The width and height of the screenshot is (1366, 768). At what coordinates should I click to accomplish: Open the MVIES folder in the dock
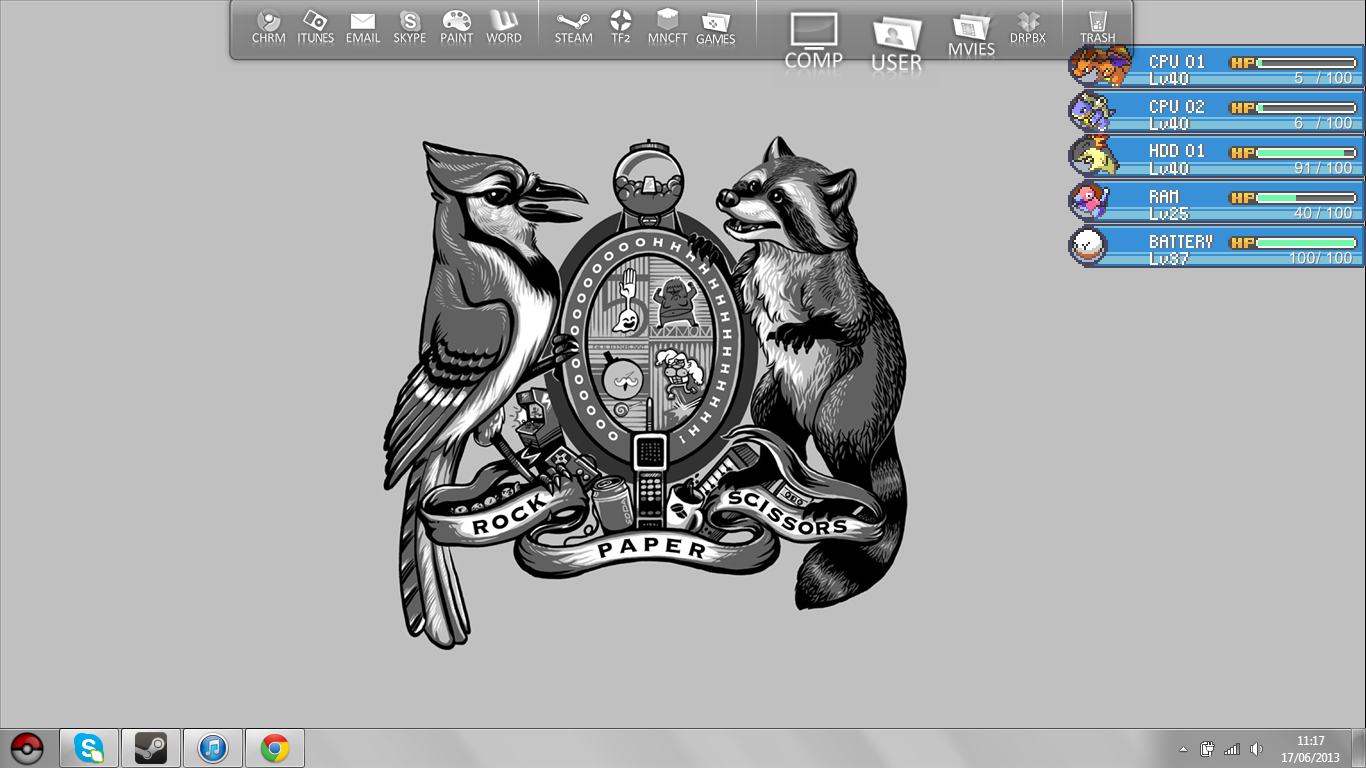click(x=972, y=35)
